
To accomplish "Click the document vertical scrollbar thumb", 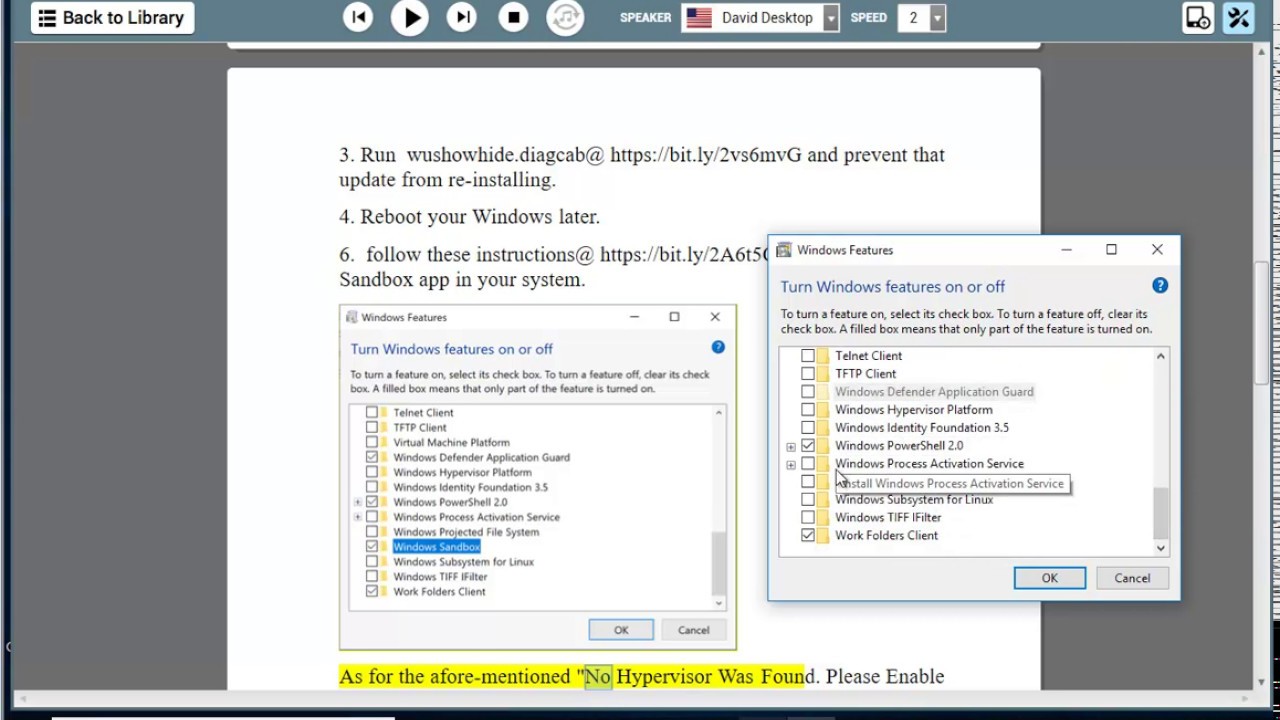I will coord(1261,322).
